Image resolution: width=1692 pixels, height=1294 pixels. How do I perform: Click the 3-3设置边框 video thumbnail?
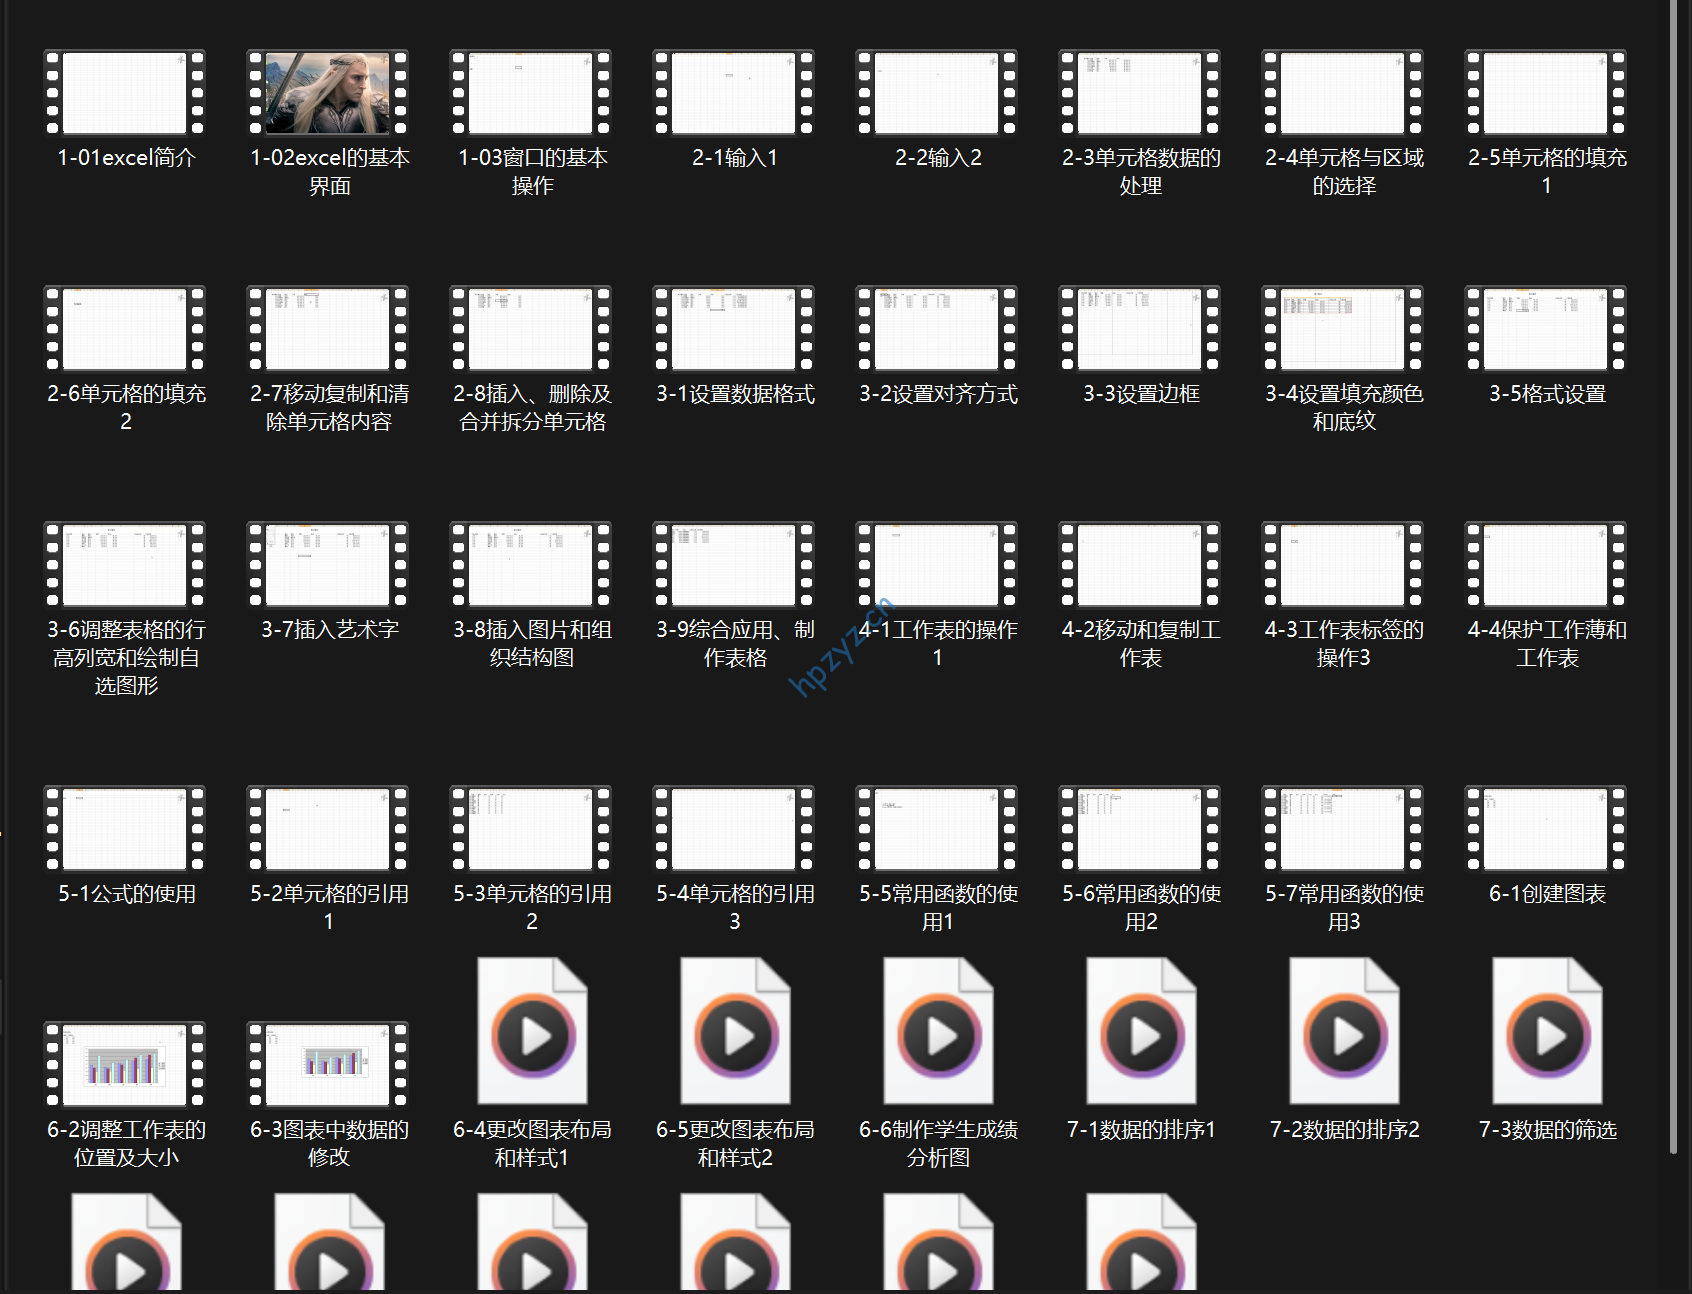[x=1140, y=329]
